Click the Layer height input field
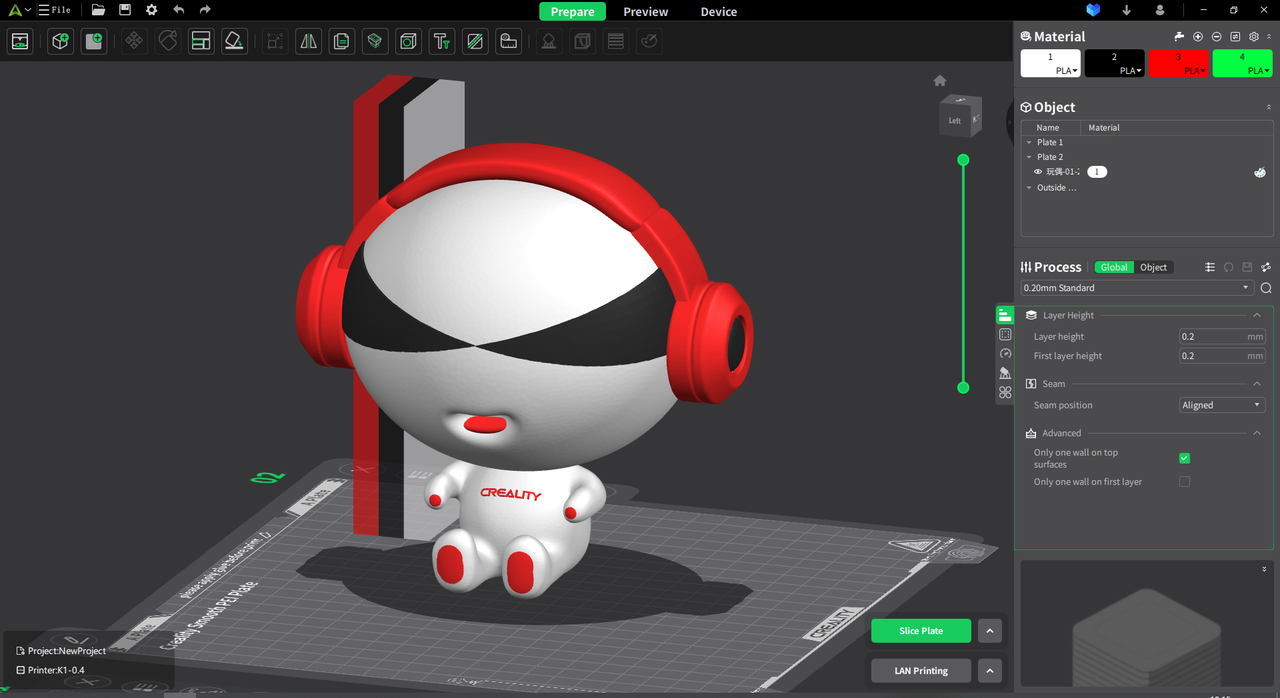 click(x=1222, y=337)
